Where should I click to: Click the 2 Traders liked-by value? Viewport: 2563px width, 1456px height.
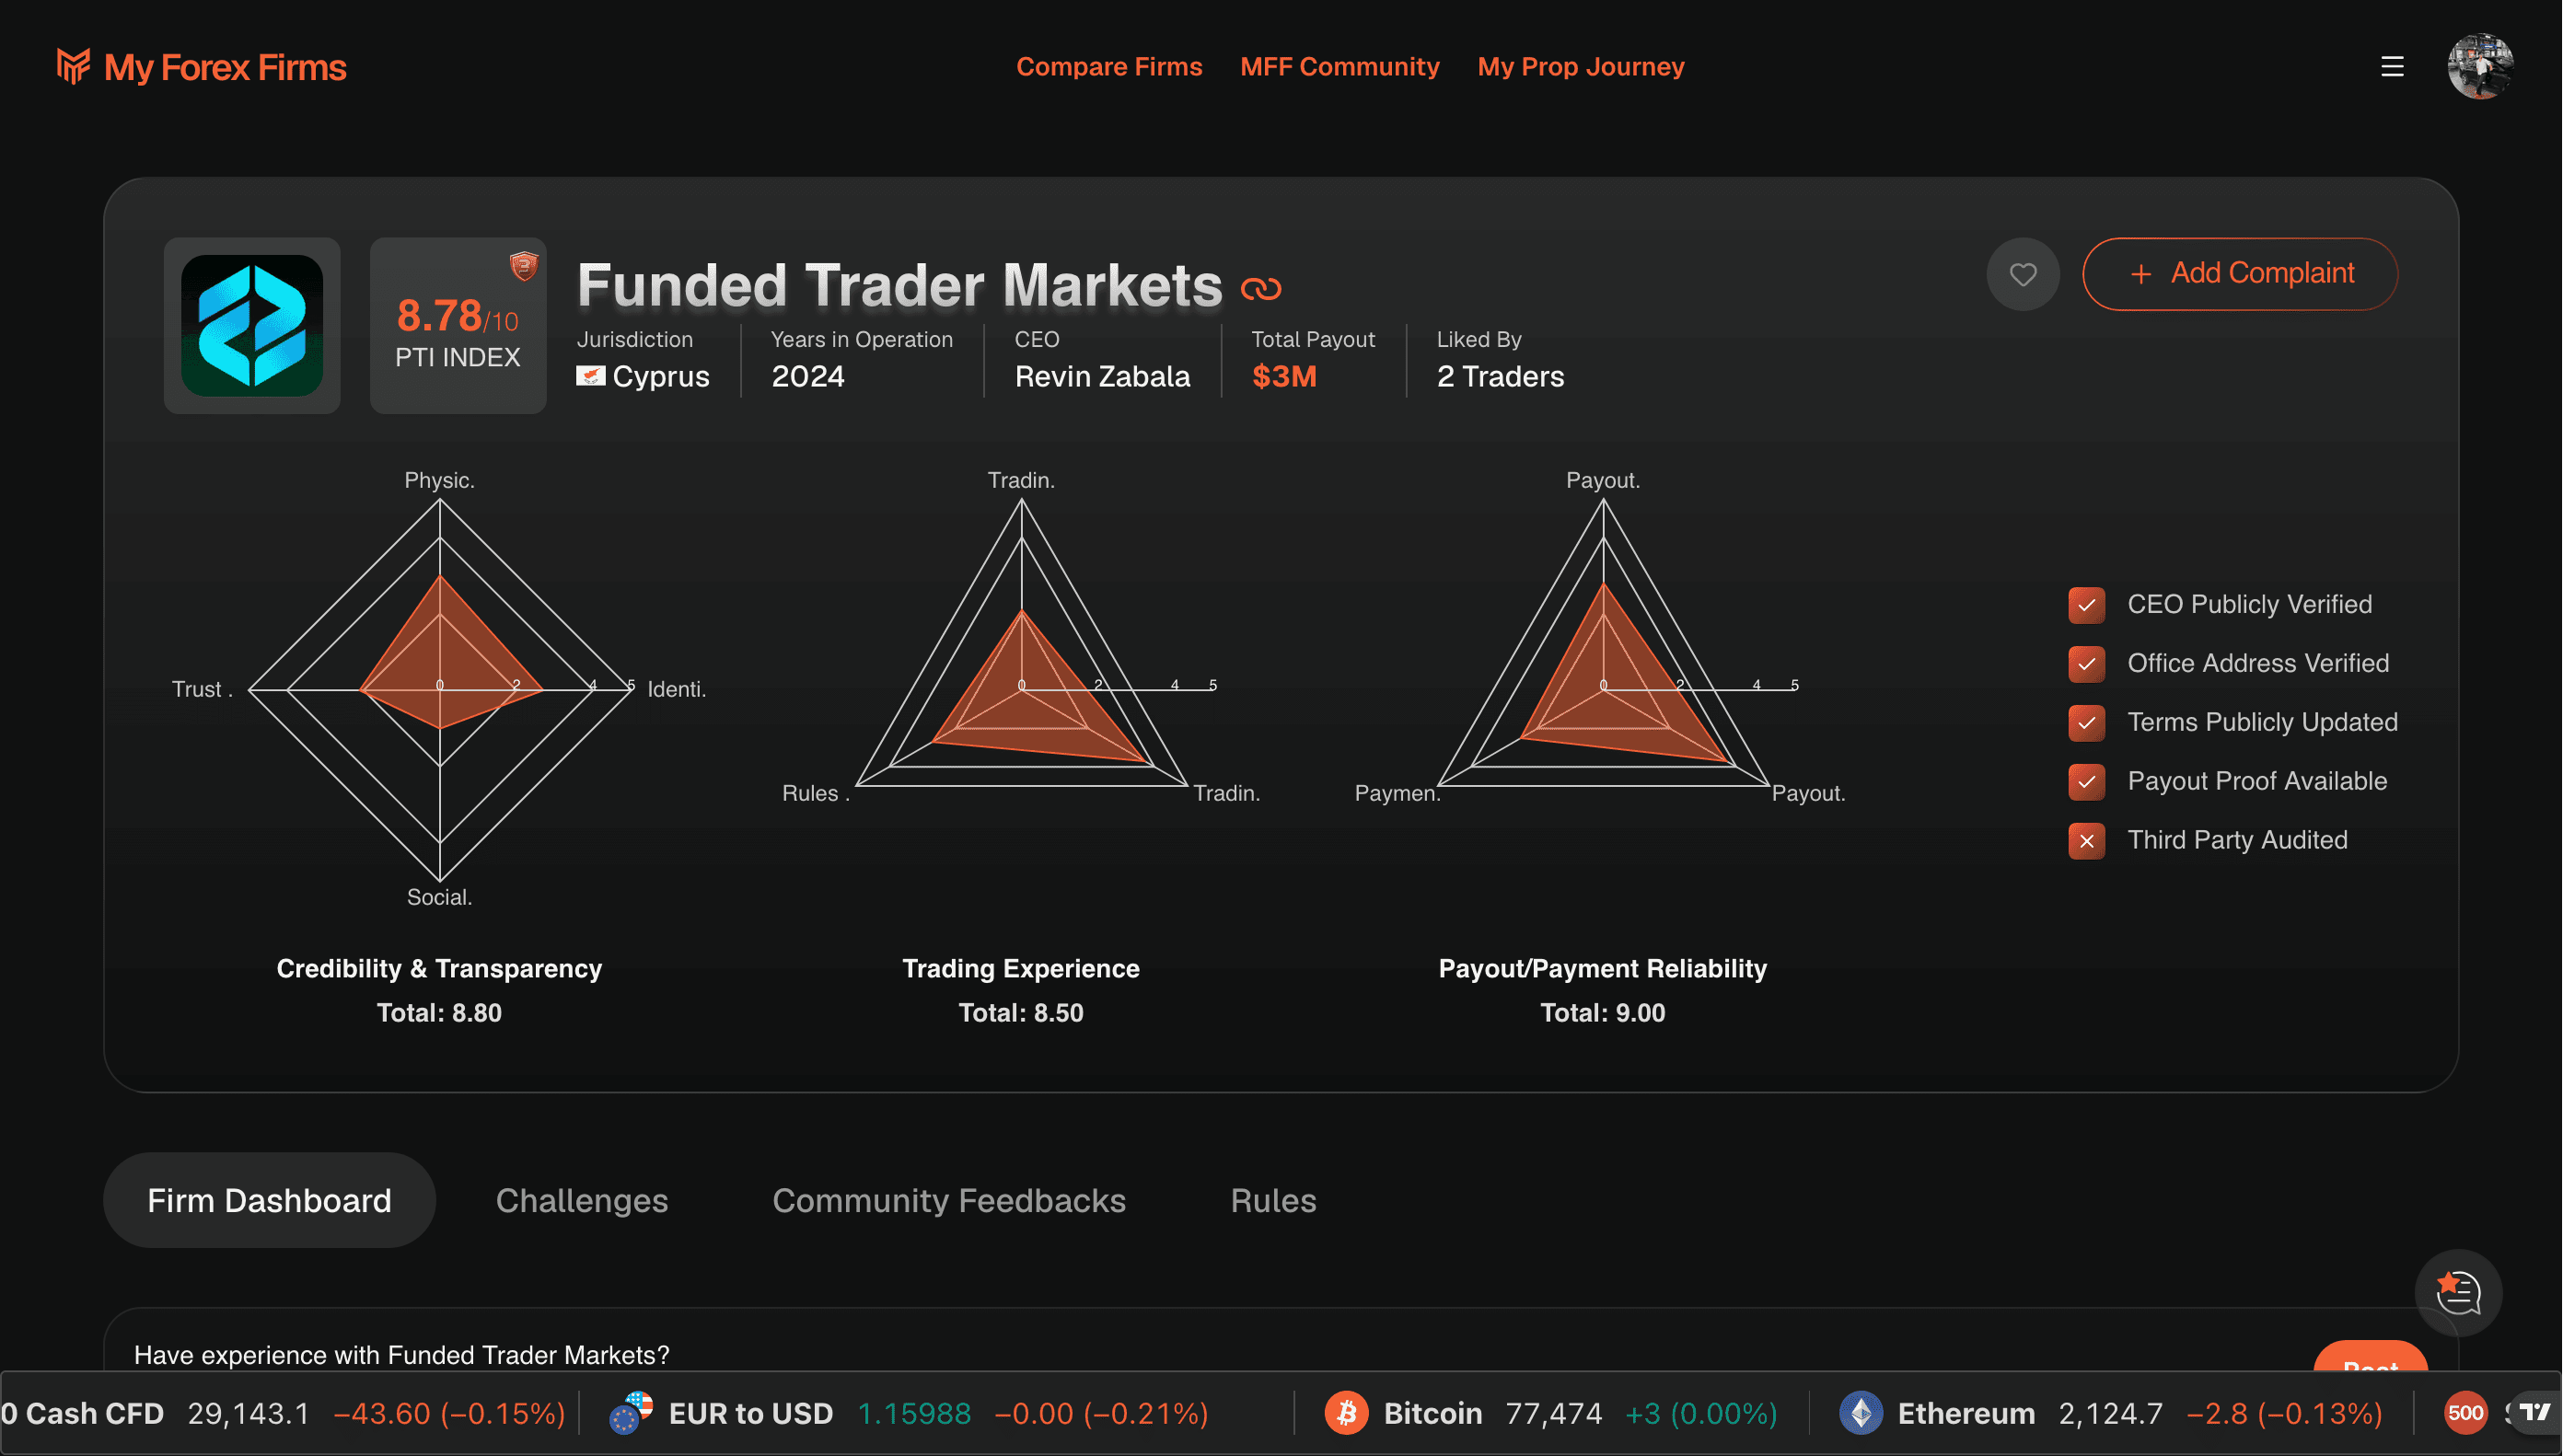pos(1500,376)
